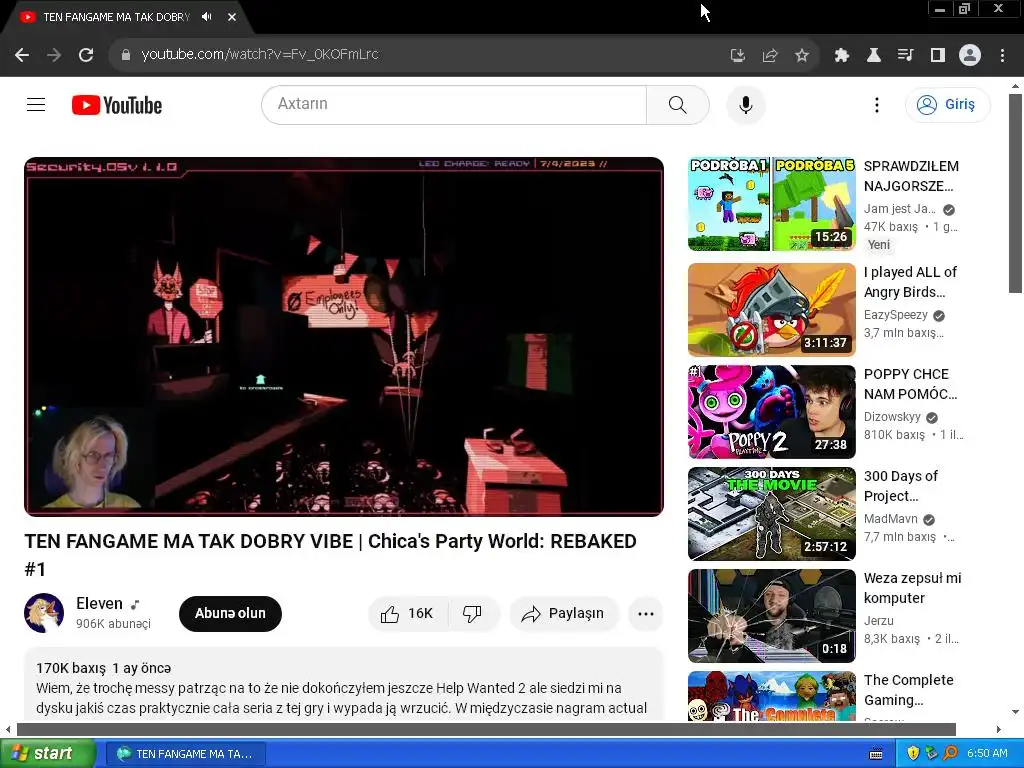Click the Giriş sign-in button
The width and height of the screenshot is (1024, 768).
(947, 104)
